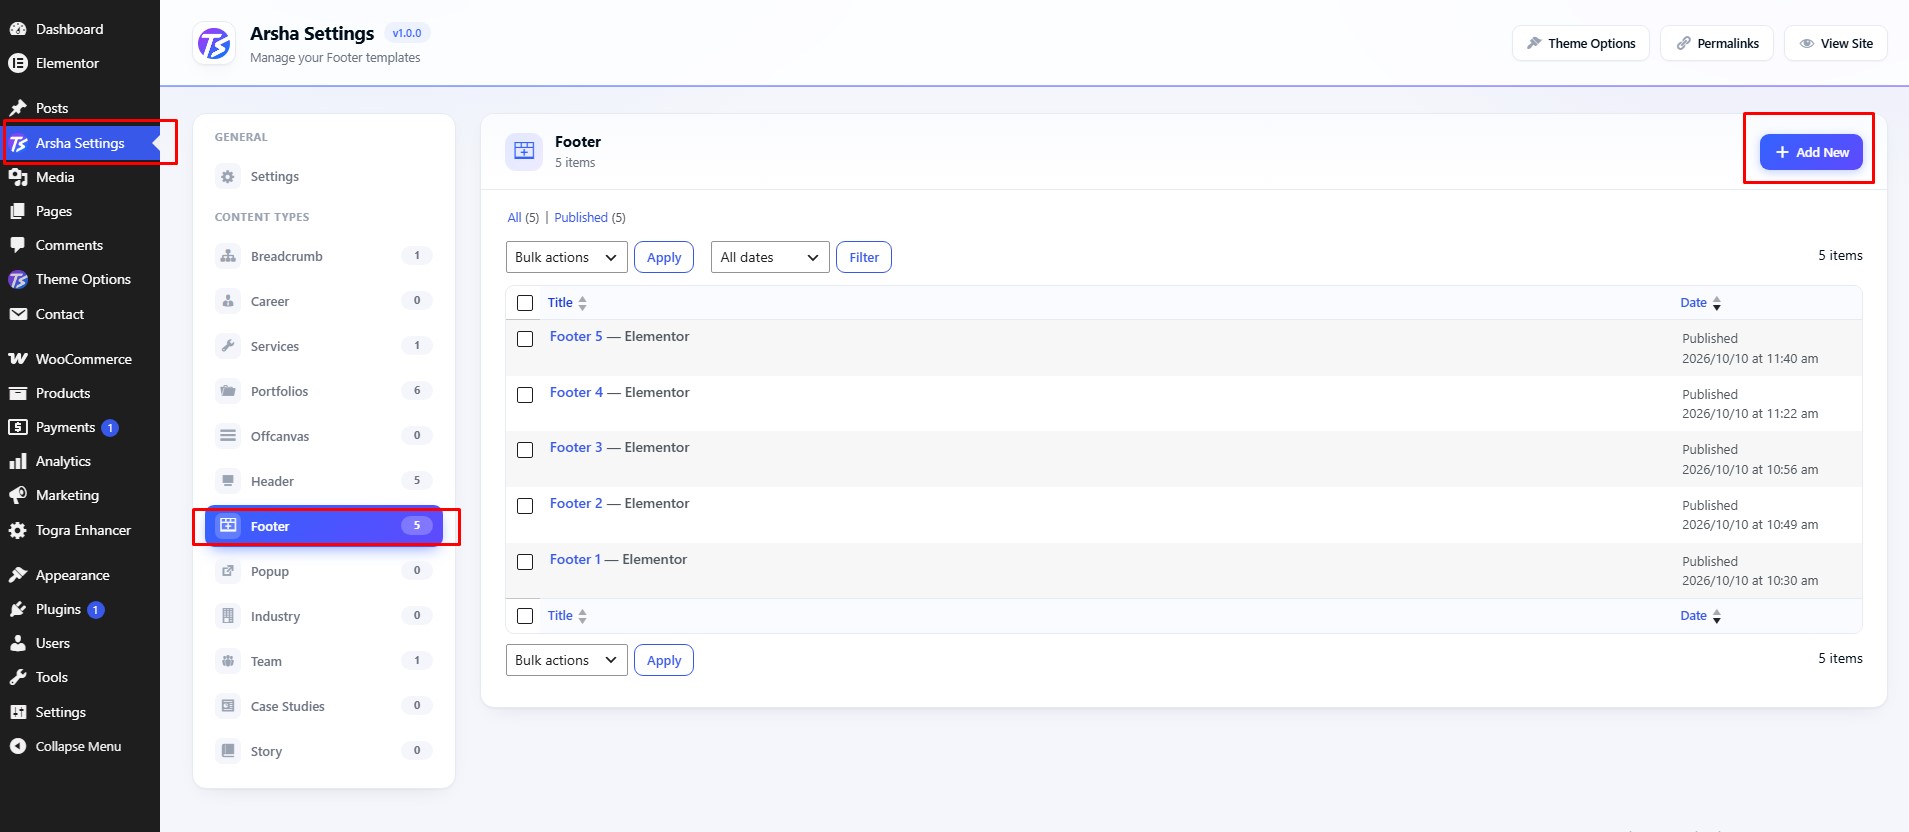This screenshot has height=832, width=1909.
Task: Check the Footer 2 row checkbox
Action: (x=525, y=506)
